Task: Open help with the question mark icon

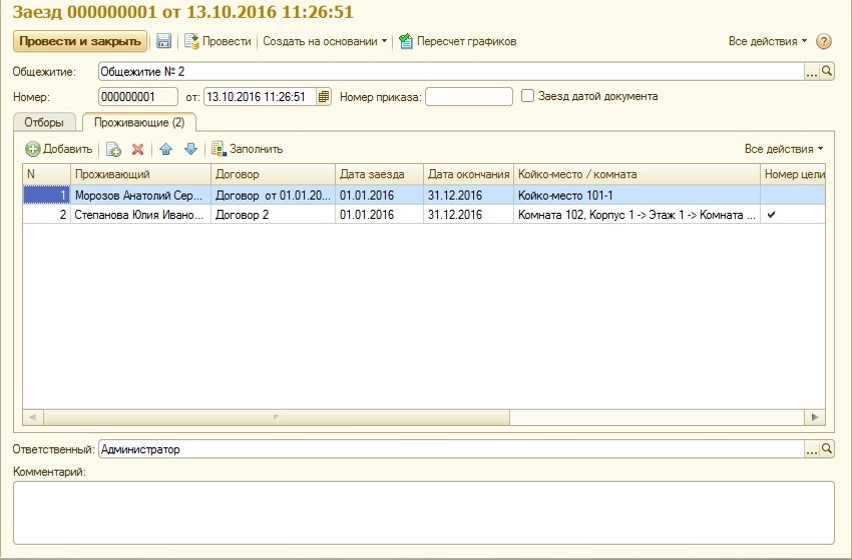Action: coord(824,41)
